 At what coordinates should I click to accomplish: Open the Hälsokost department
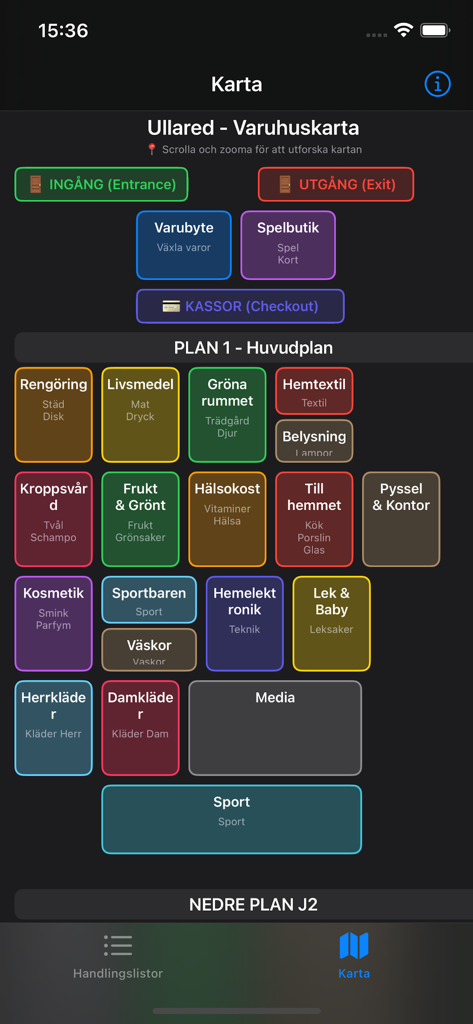(227, 519)
